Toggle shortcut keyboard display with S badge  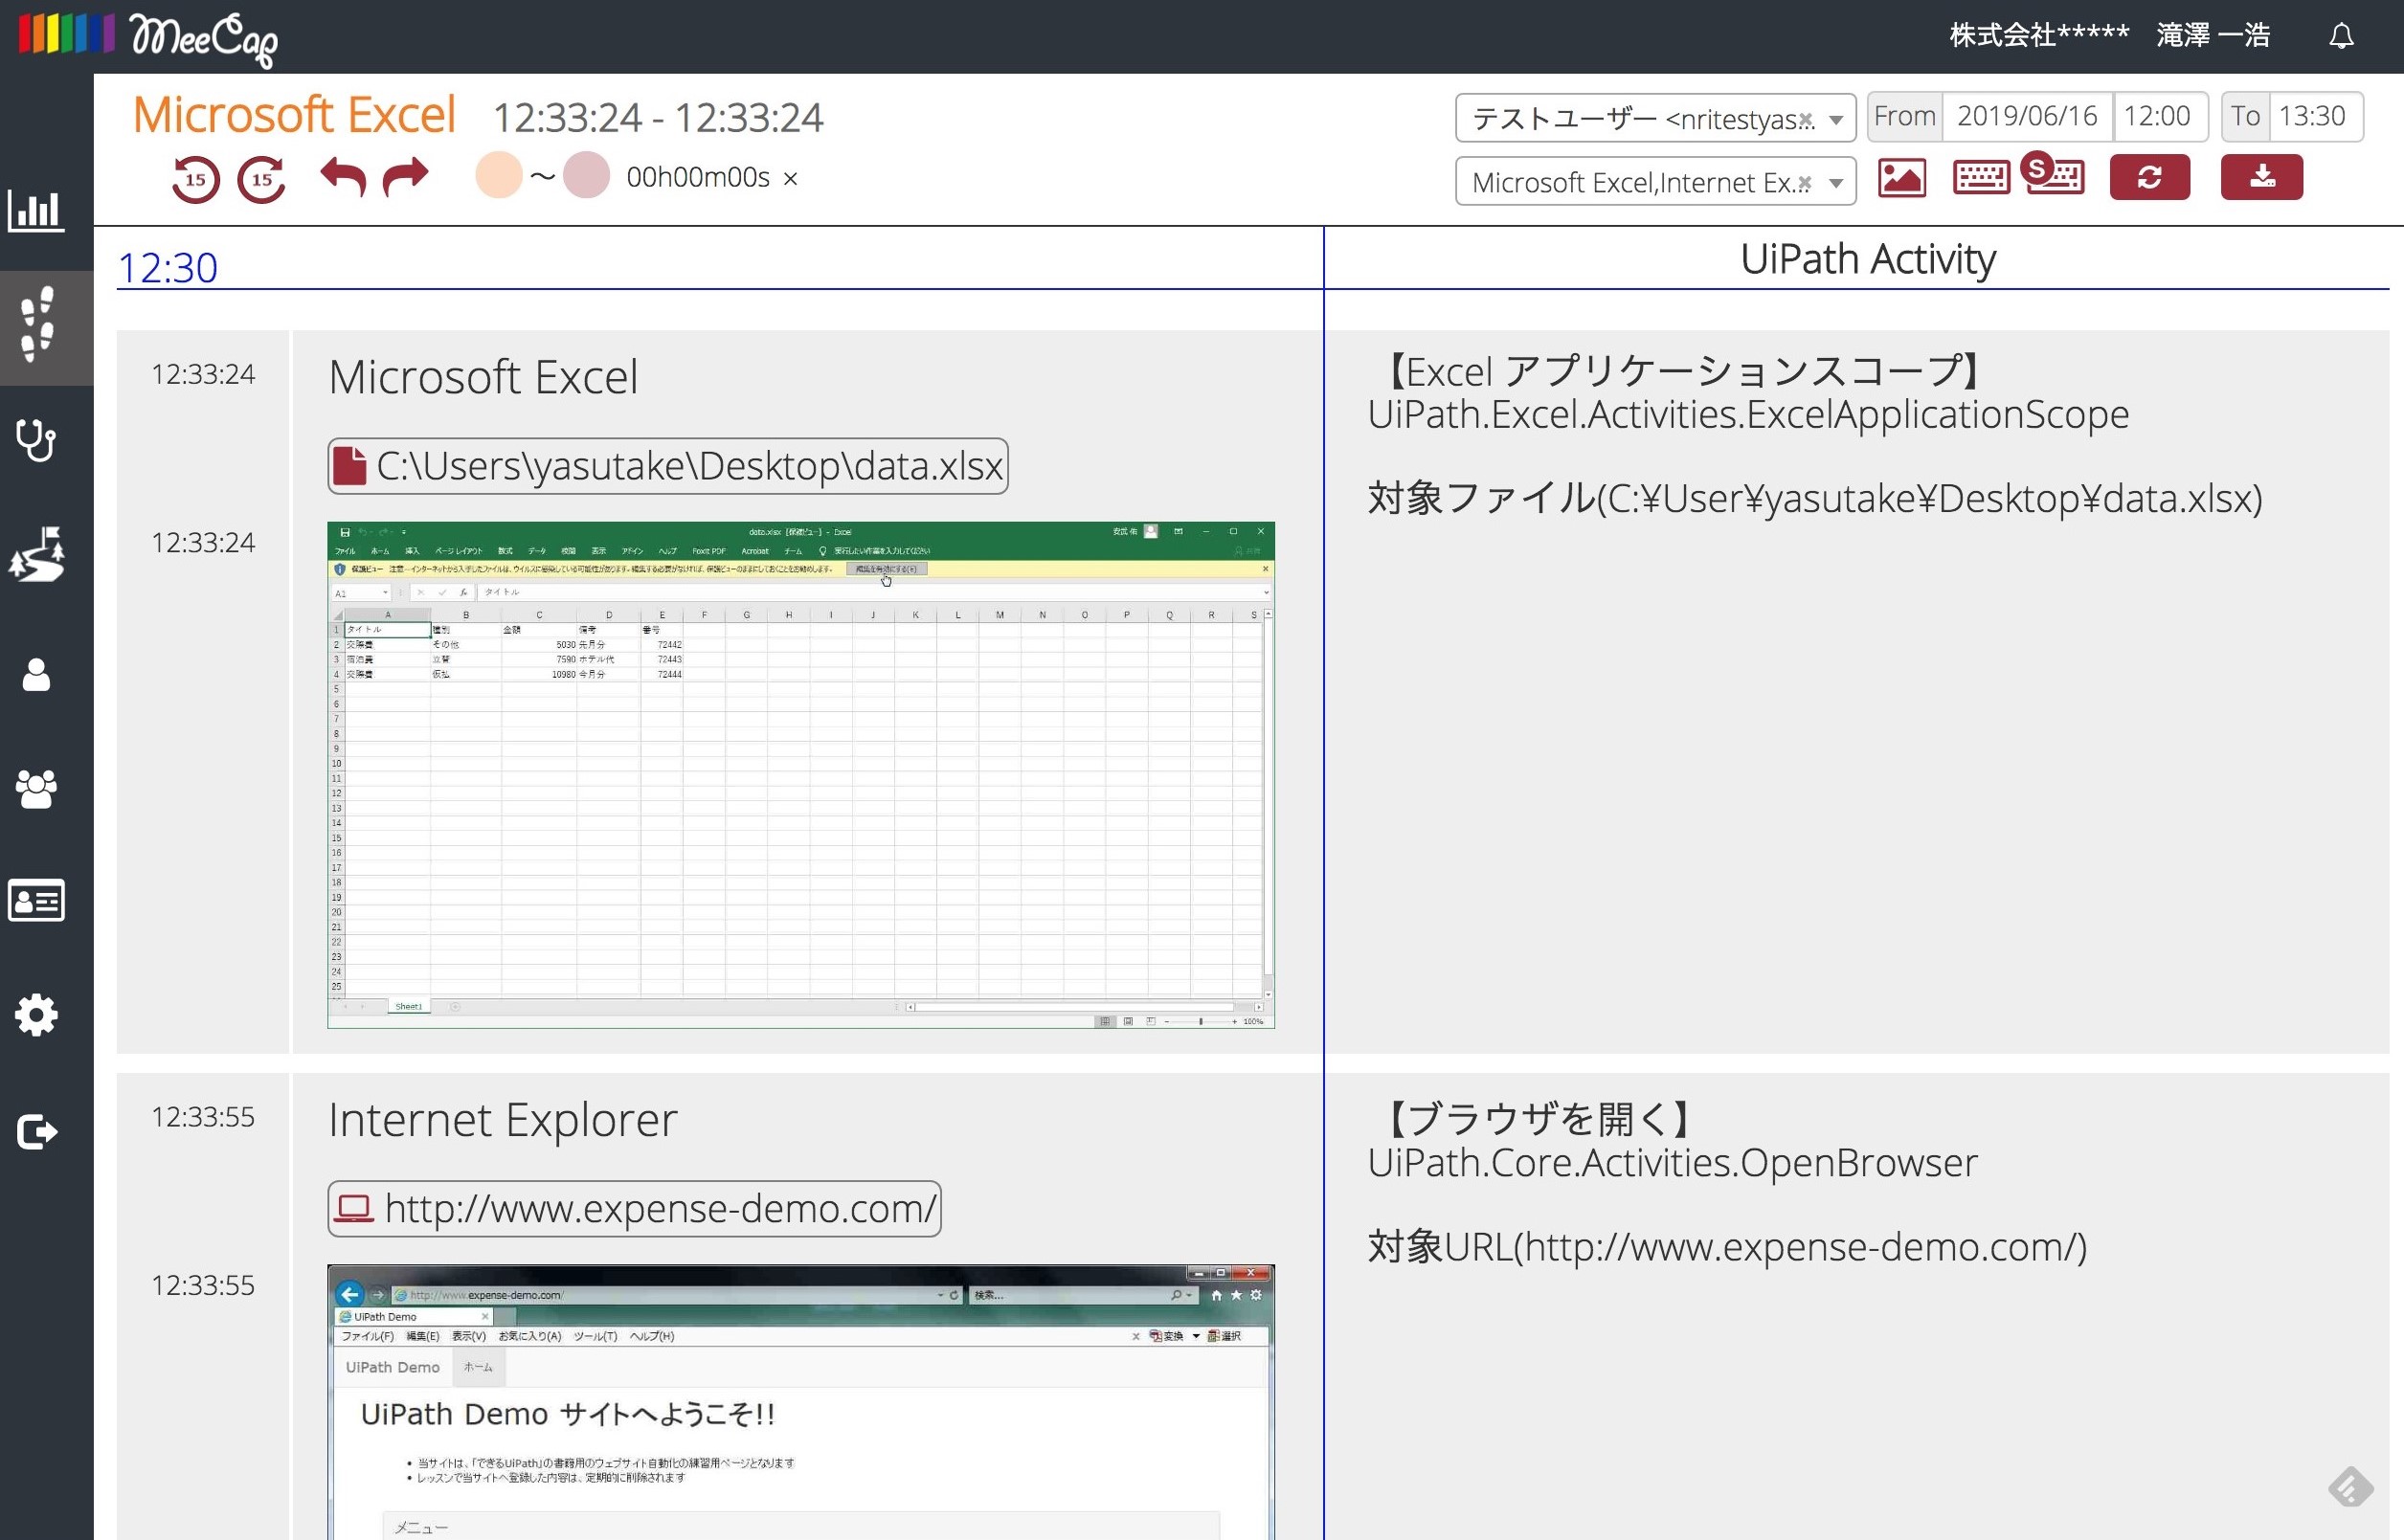pyautogui.click(x=2054, y=174)
